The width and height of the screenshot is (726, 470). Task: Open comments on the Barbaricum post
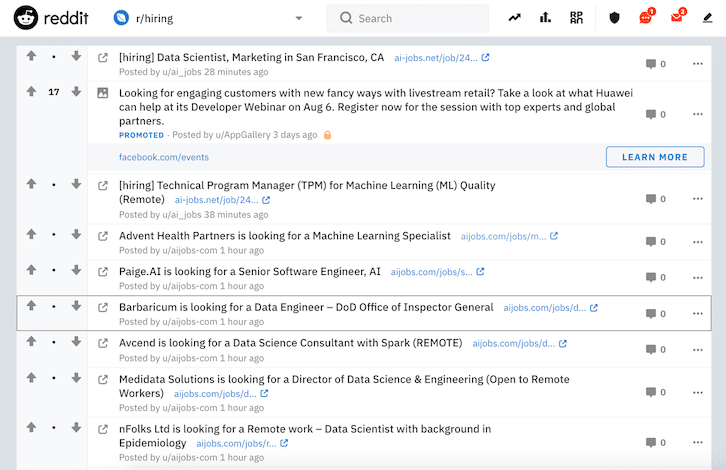tap(656, 314)
